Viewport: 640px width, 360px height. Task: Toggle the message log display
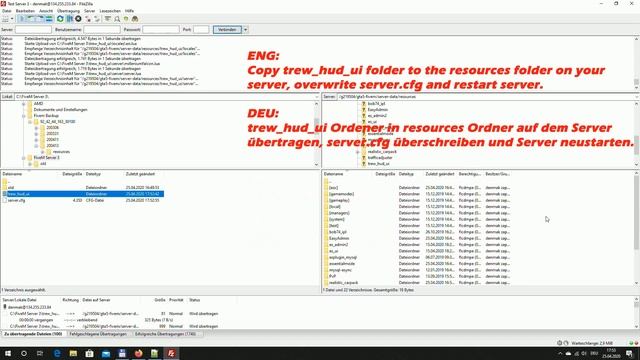click(x=22, y=19)
